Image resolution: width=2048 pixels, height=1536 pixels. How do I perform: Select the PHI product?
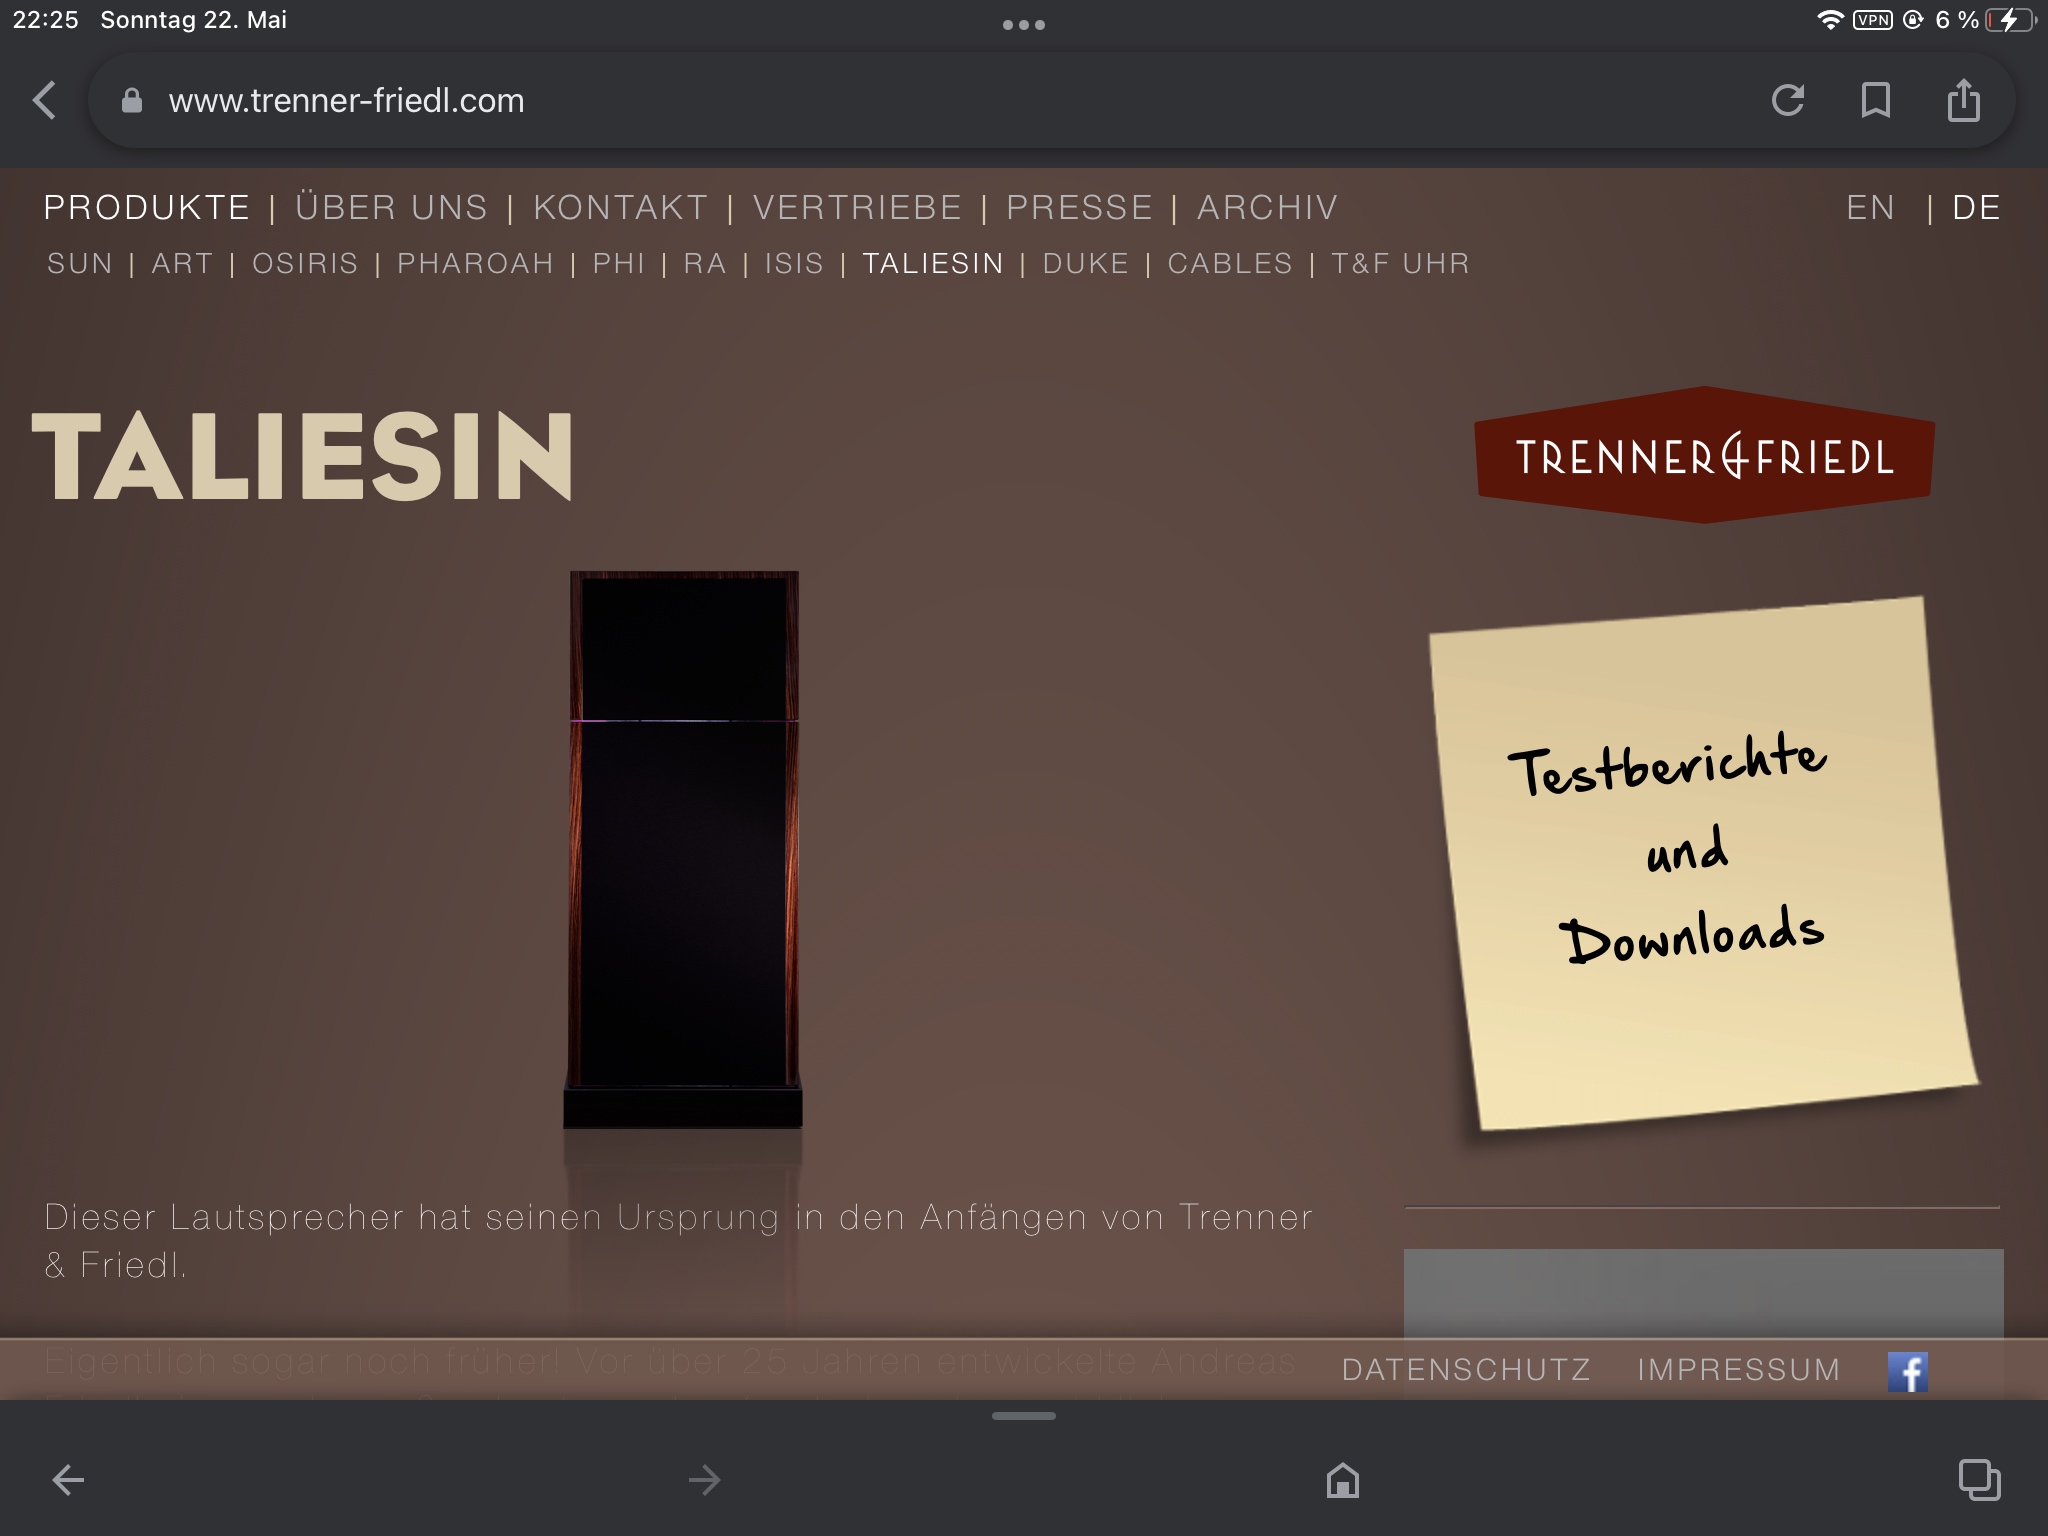tap(618, 263)
